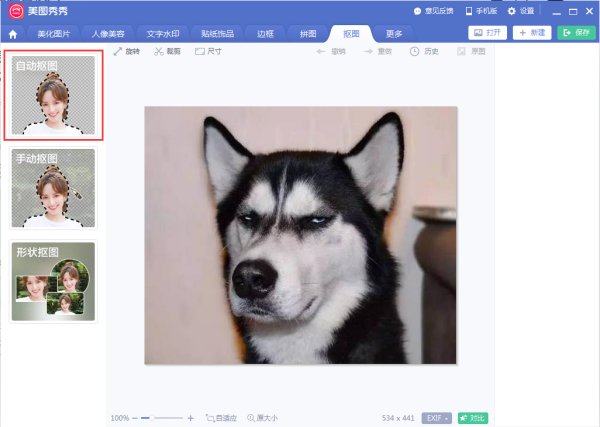600x427 pixels.
Task: Open 意见反馈 feedback
Action: click(434, 11)
